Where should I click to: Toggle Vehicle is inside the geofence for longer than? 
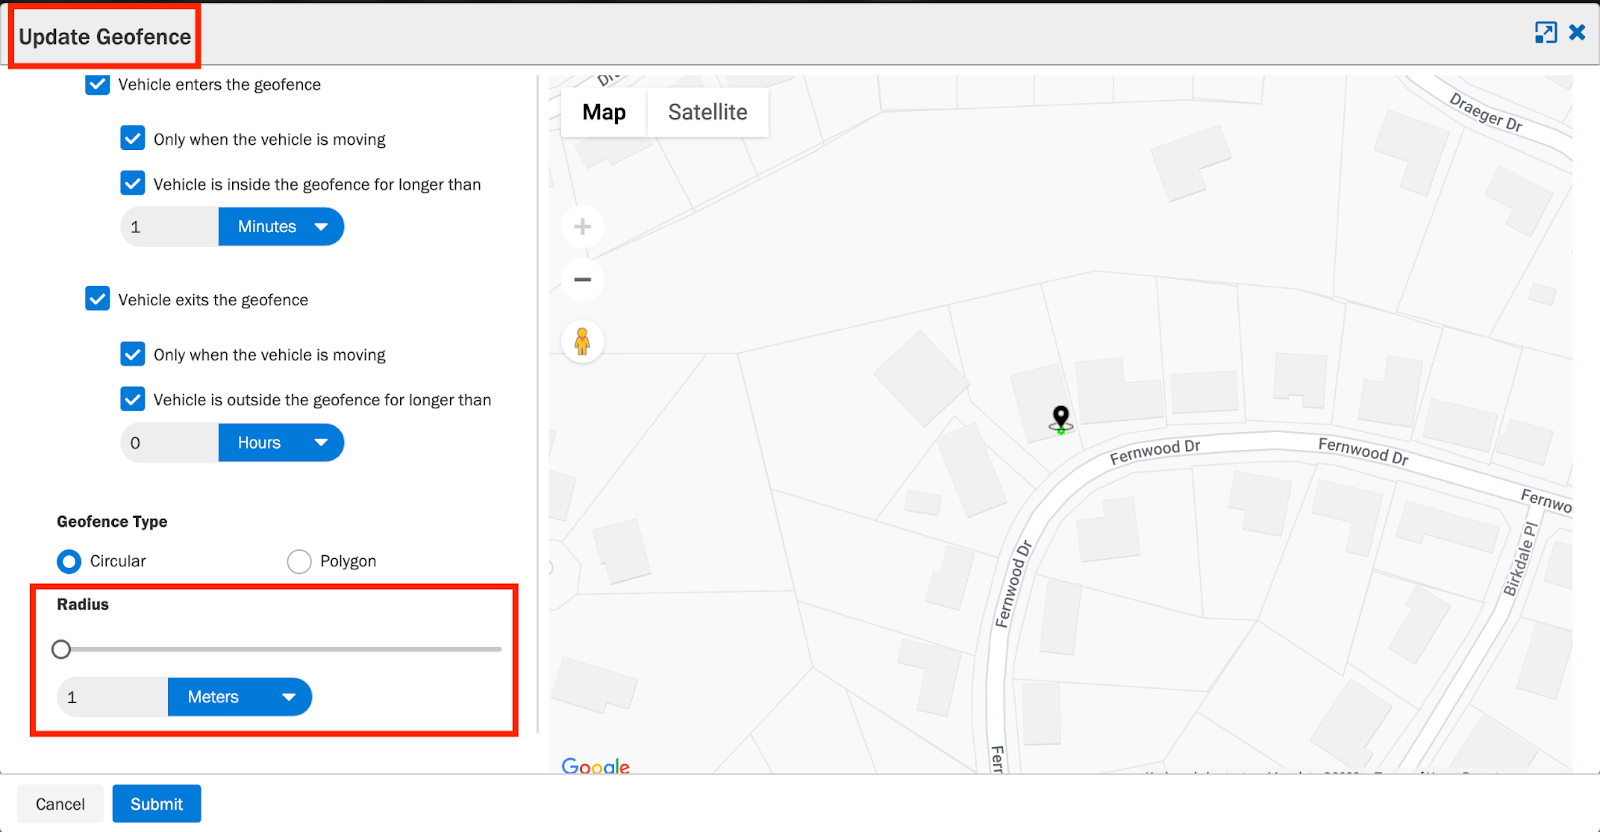132,183
